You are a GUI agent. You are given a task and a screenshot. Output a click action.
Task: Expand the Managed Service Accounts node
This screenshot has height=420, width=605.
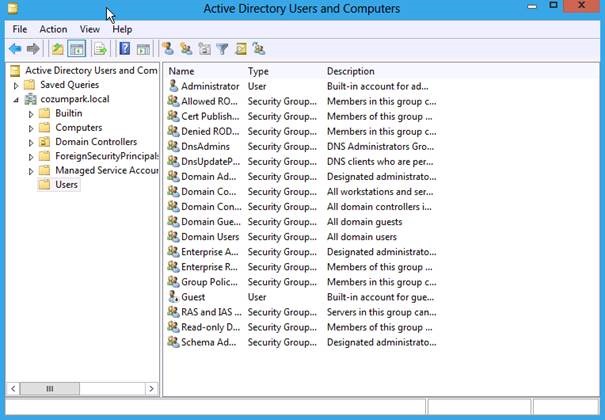(x=31, y=171)
